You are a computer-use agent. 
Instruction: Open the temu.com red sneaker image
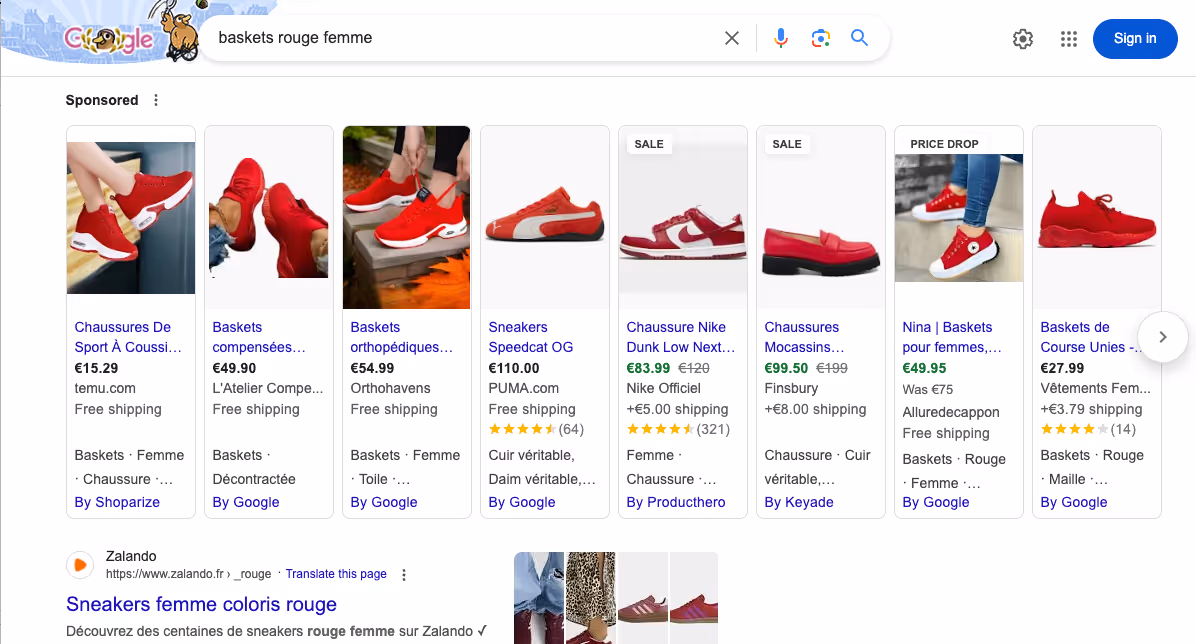point(131,217)
